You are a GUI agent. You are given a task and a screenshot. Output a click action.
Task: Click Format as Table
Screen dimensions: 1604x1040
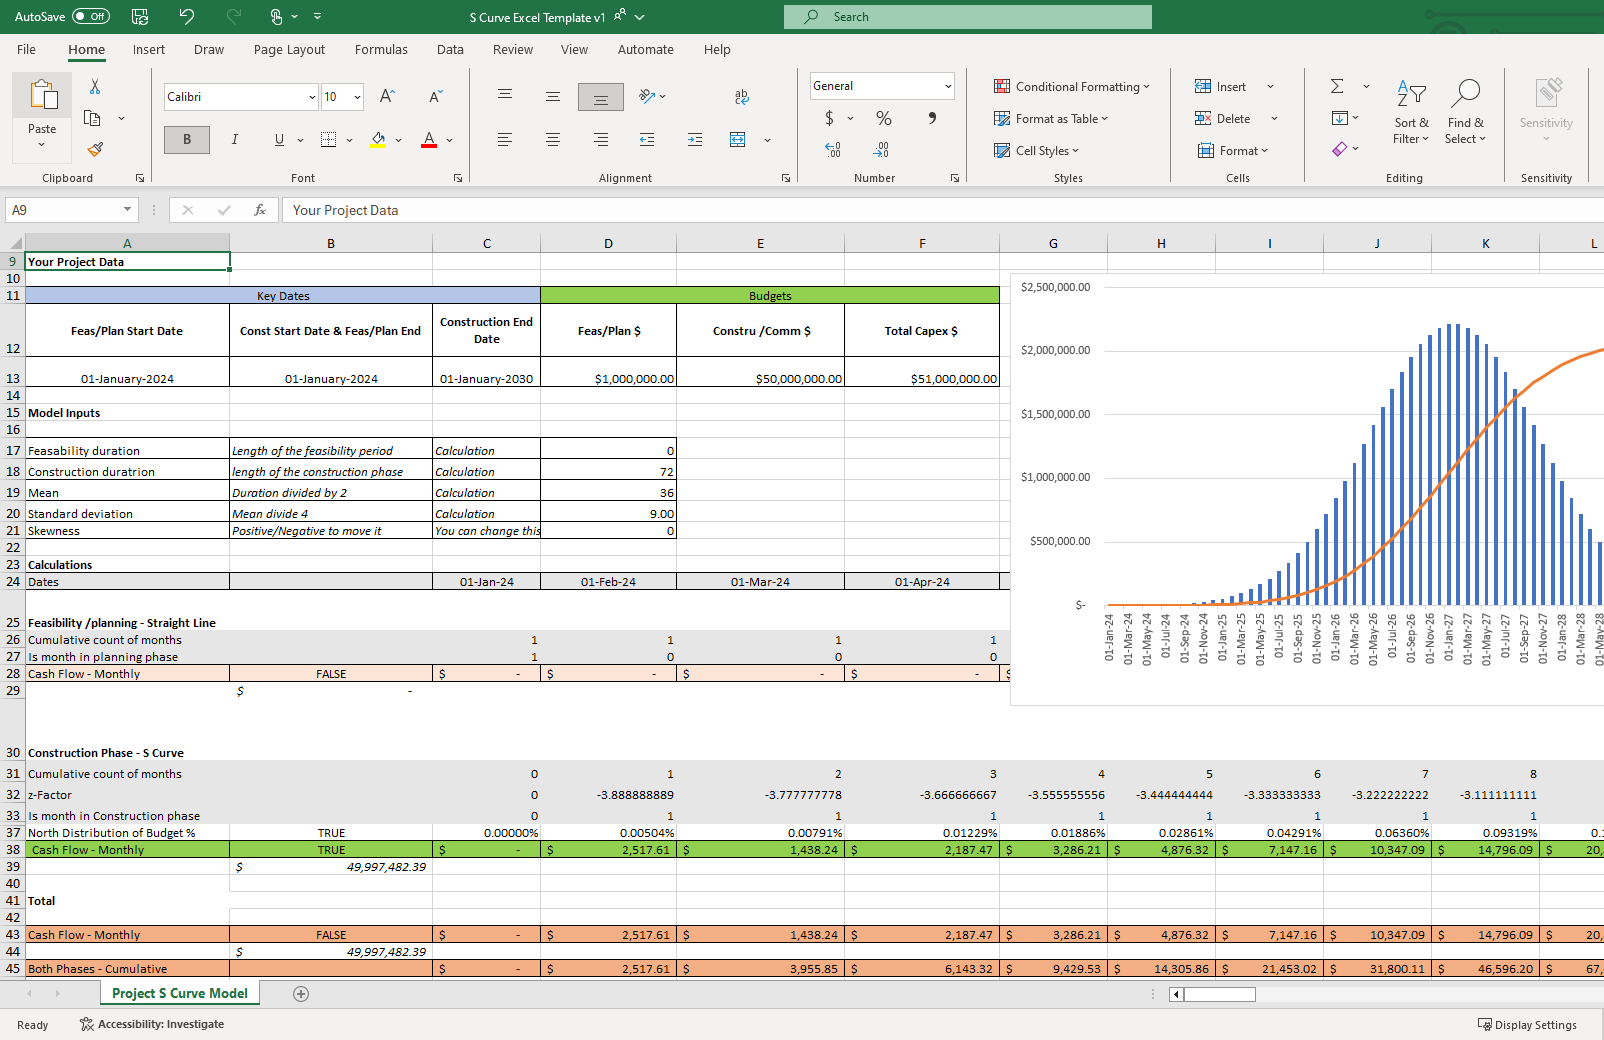pyautogui.click(x=1052, y=118)
